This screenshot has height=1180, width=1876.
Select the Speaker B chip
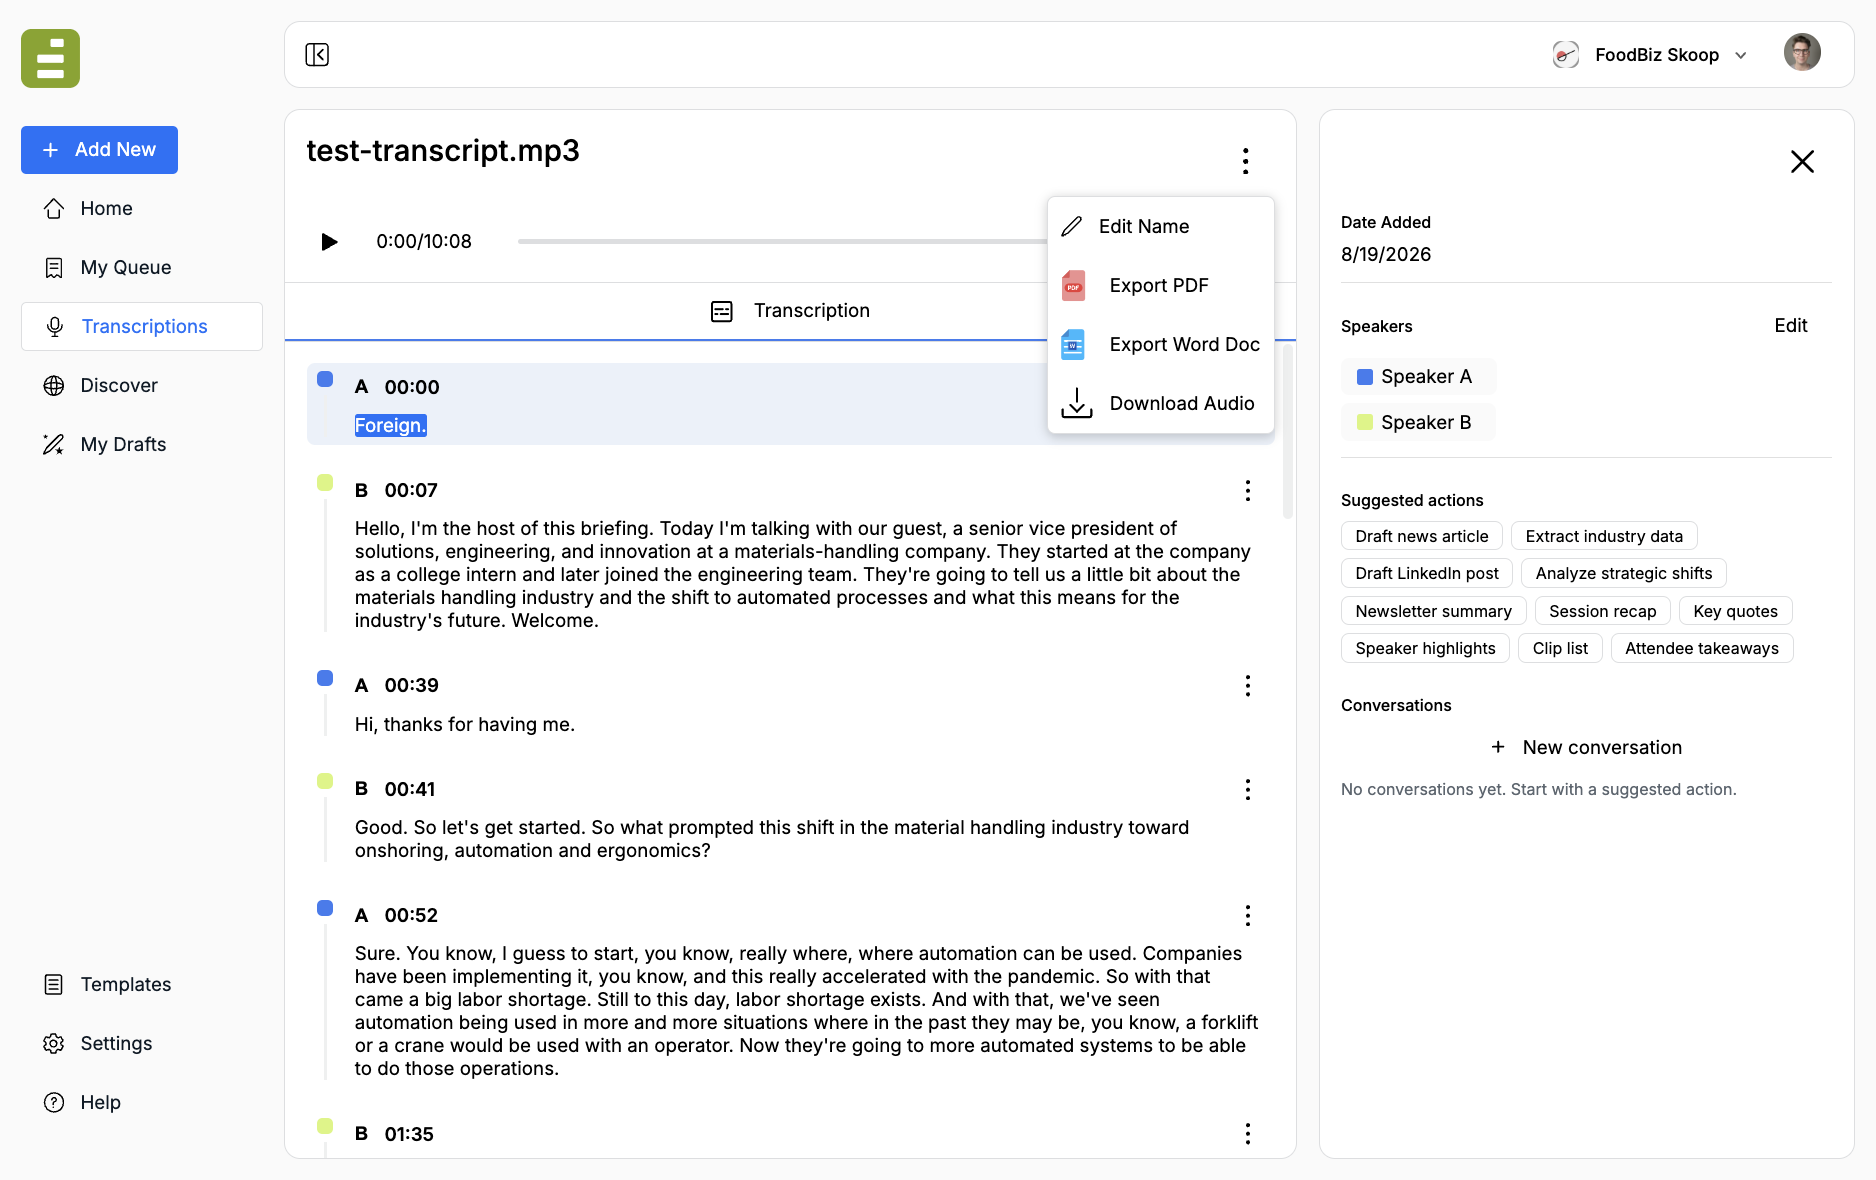(1418, 422)
